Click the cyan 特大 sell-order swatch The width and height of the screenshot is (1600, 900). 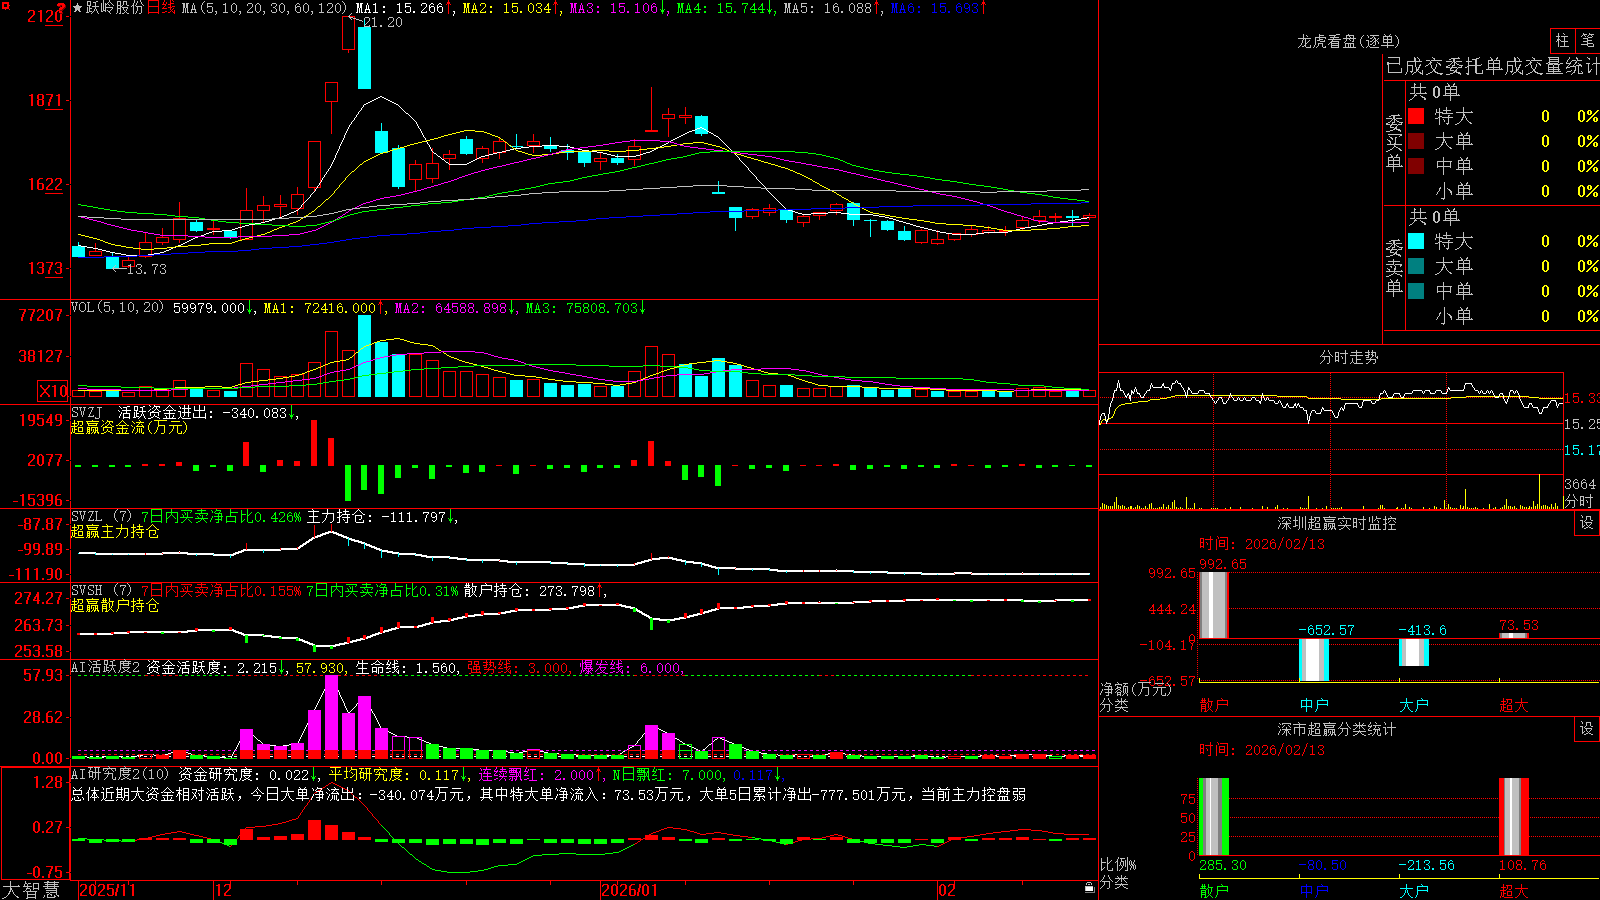pyautogui.click(x=1416, y=241)
